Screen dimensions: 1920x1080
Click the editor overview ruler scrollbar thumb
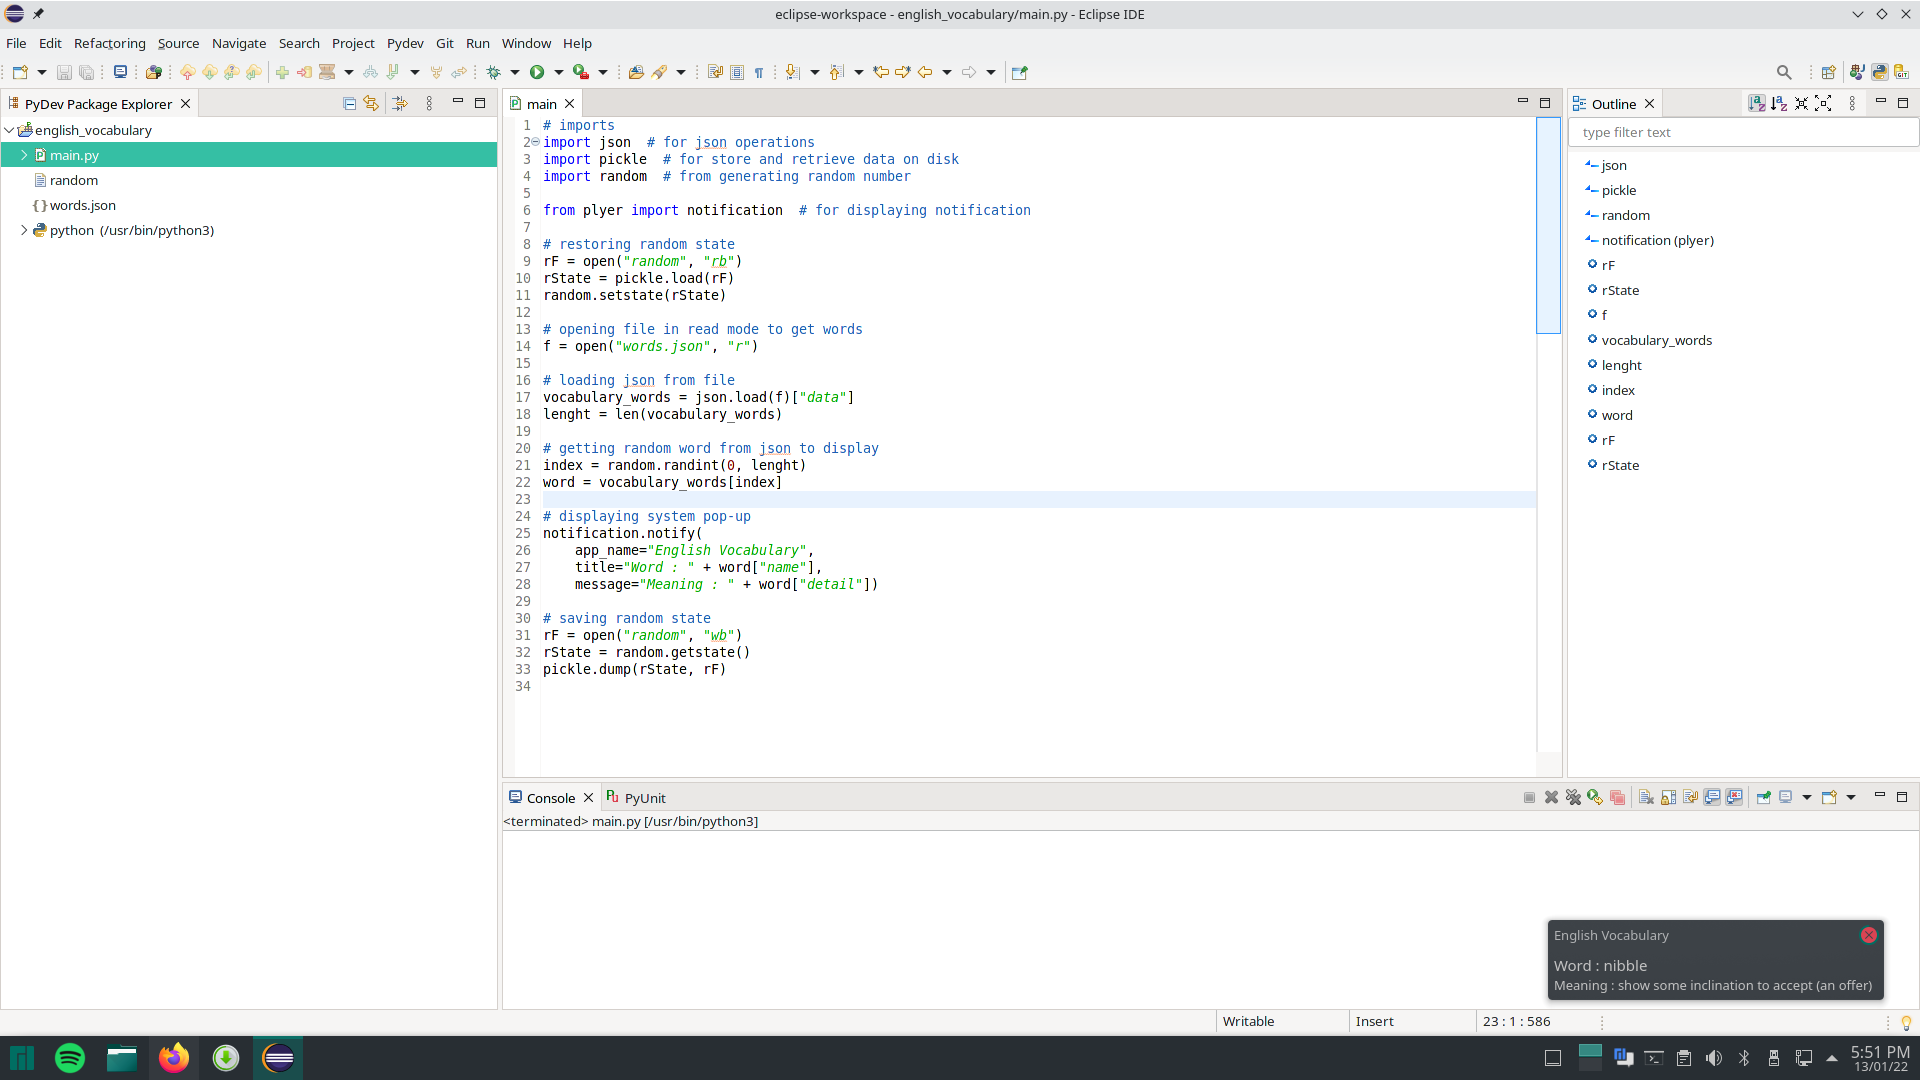[1547, 225]
